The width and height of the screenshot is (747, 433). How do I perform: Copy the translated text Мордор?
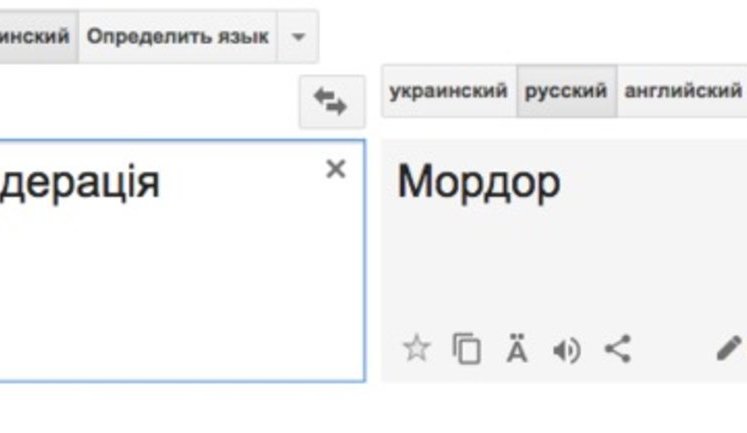467,348
